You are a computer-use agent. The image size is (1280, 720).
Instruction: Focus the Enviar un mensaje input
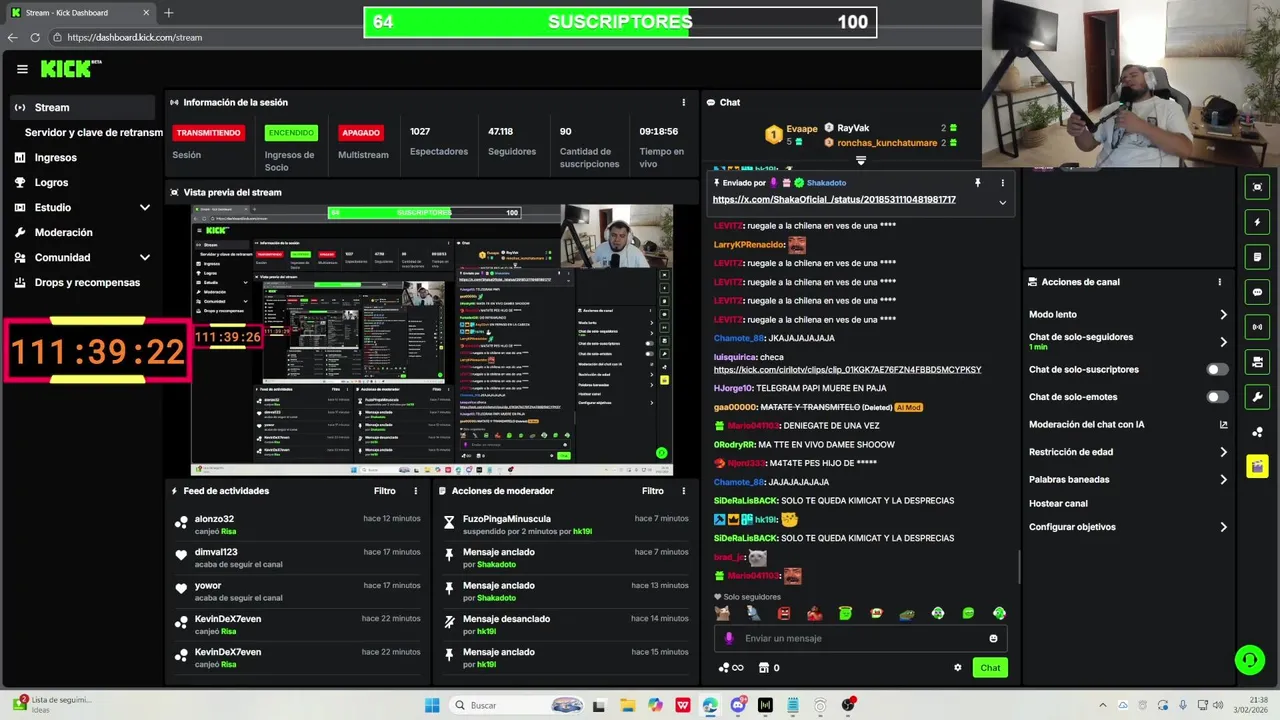point(860,638)
